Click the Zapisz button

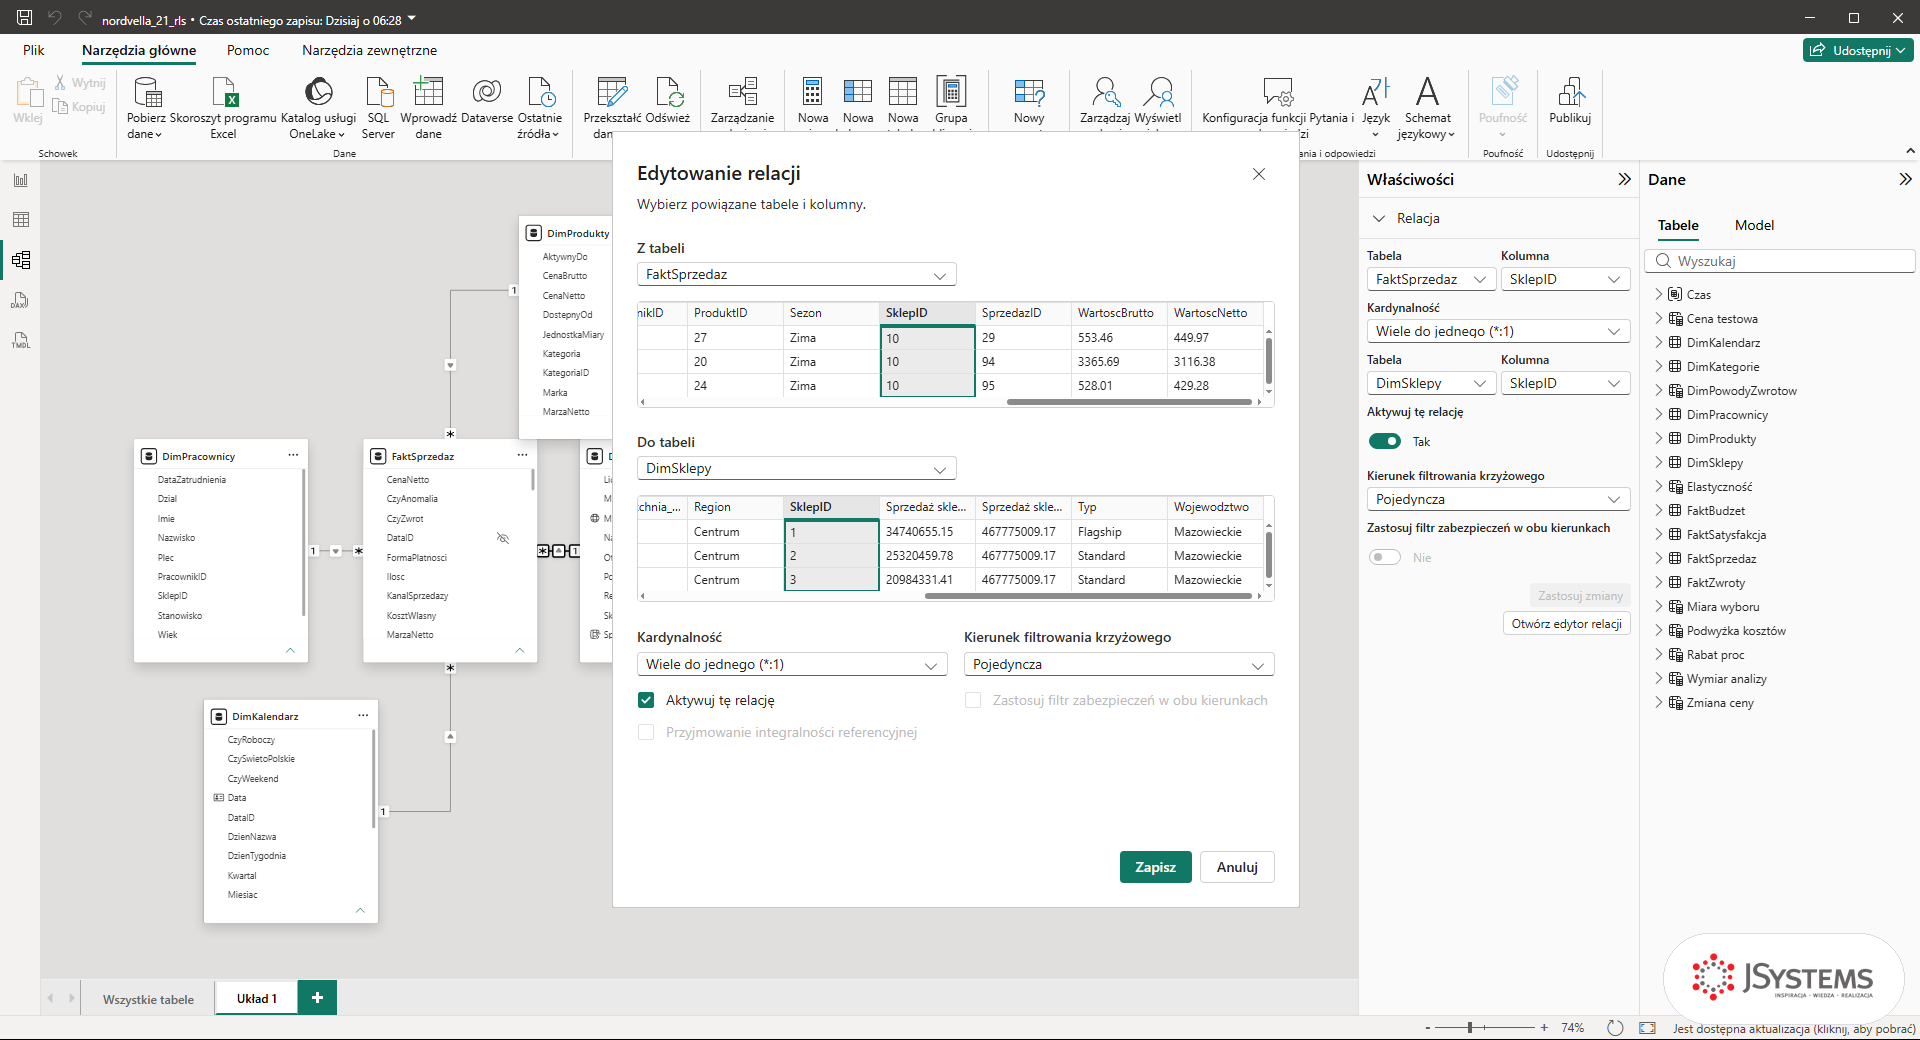click(x=1155, y=867)
